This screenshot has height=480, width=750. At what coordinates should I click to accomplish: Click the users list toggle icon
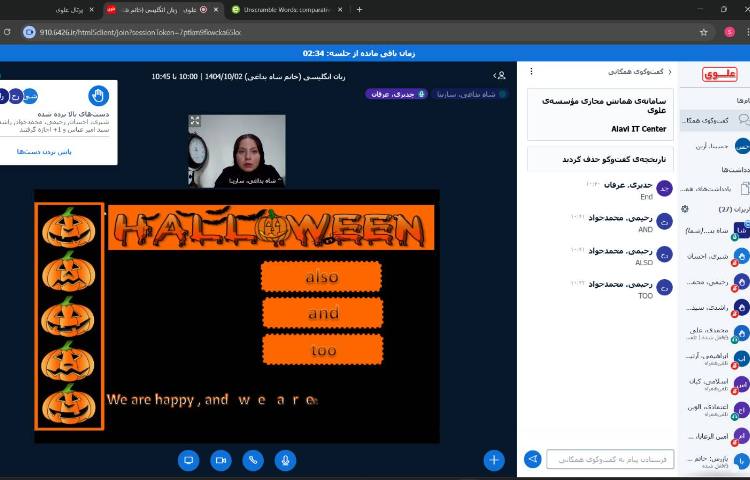499,75
